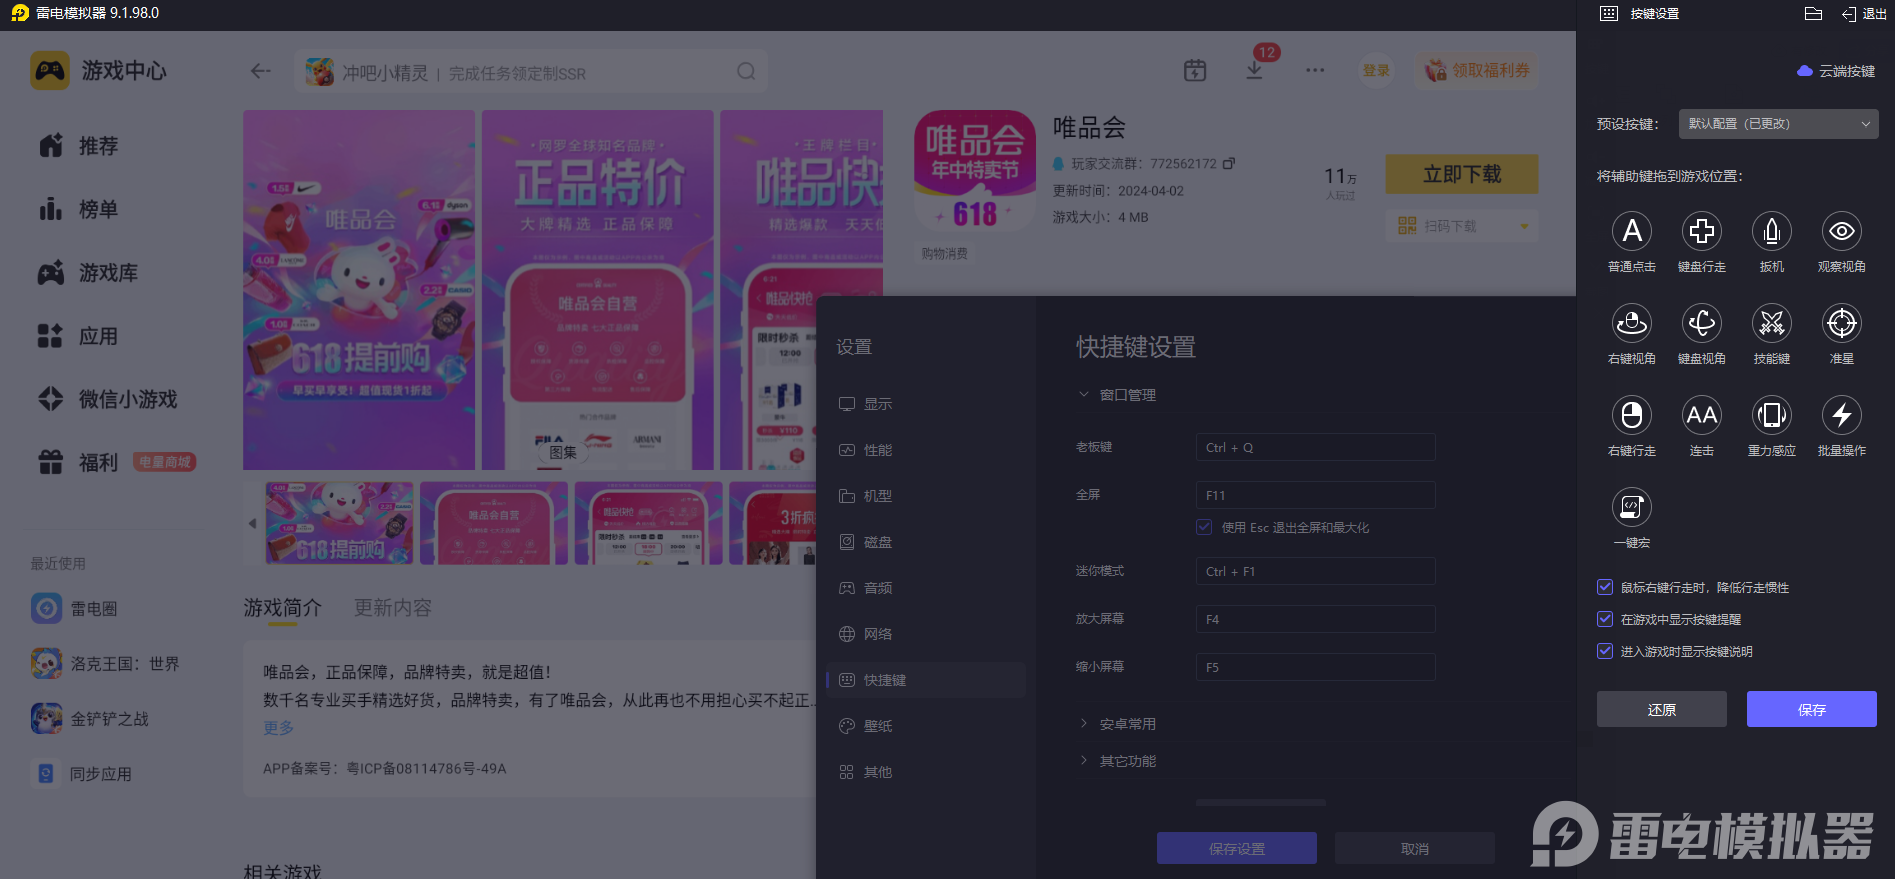Click the blue 保存 button
1895x879 pixels.
[x=1811, y=709]
